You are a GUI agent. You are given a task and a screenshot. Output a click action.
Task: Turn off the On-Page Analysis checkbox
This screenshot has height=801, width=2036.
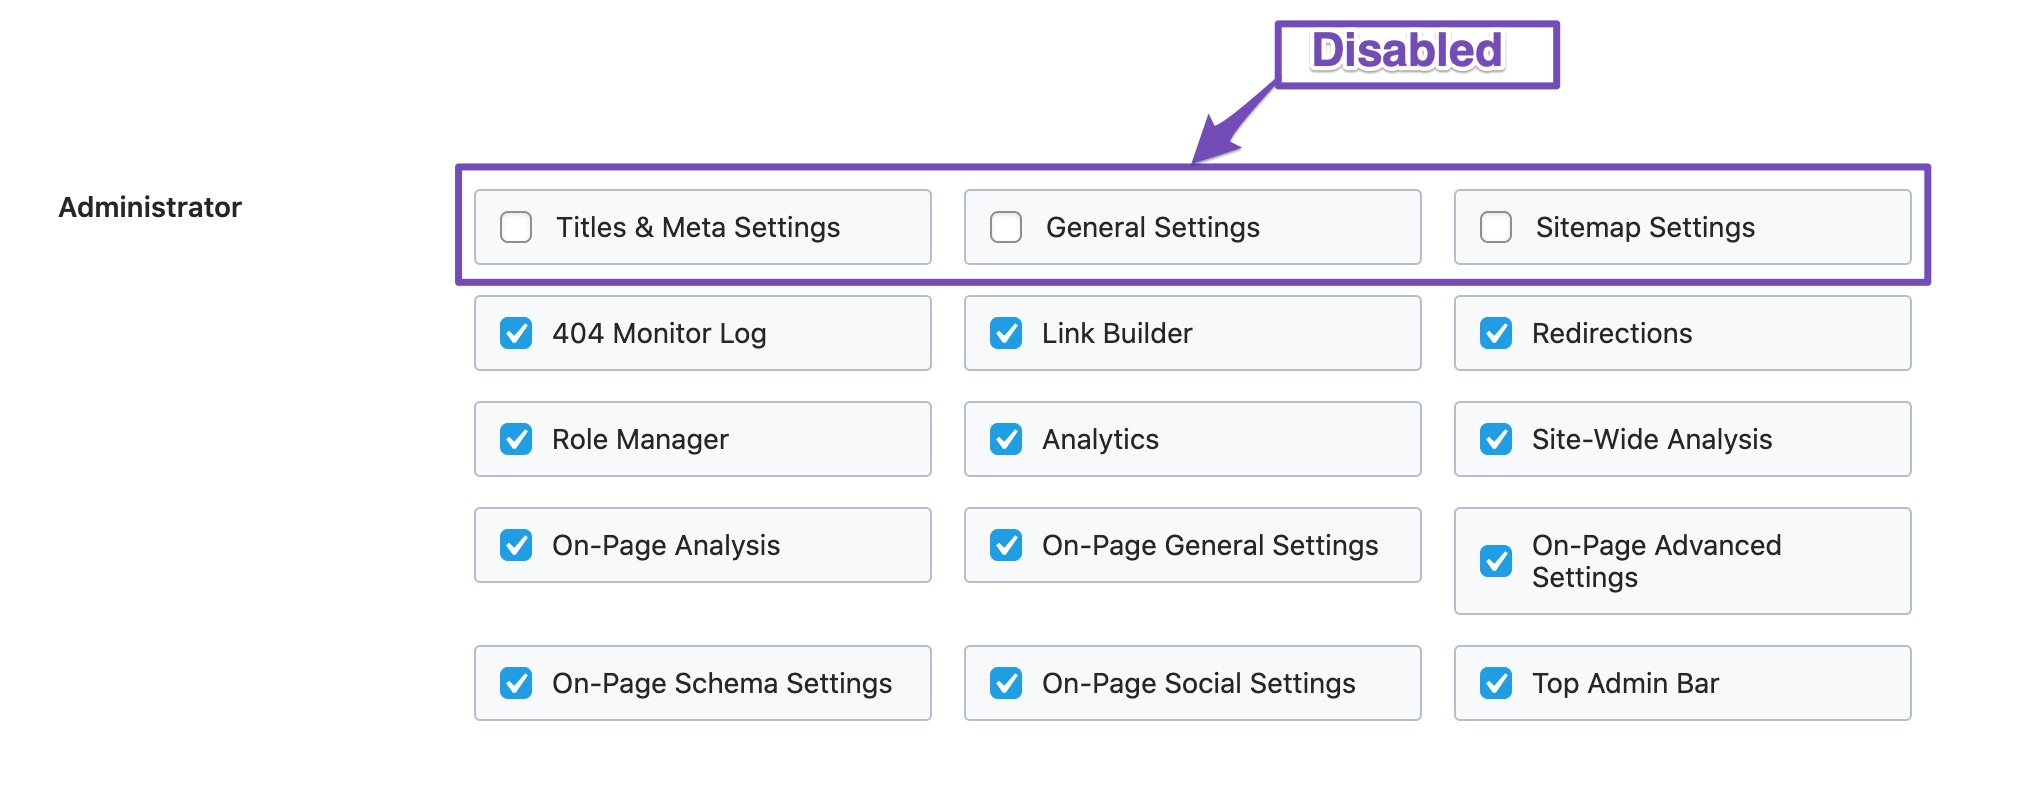pyautogui.click(x=516, y=545)
